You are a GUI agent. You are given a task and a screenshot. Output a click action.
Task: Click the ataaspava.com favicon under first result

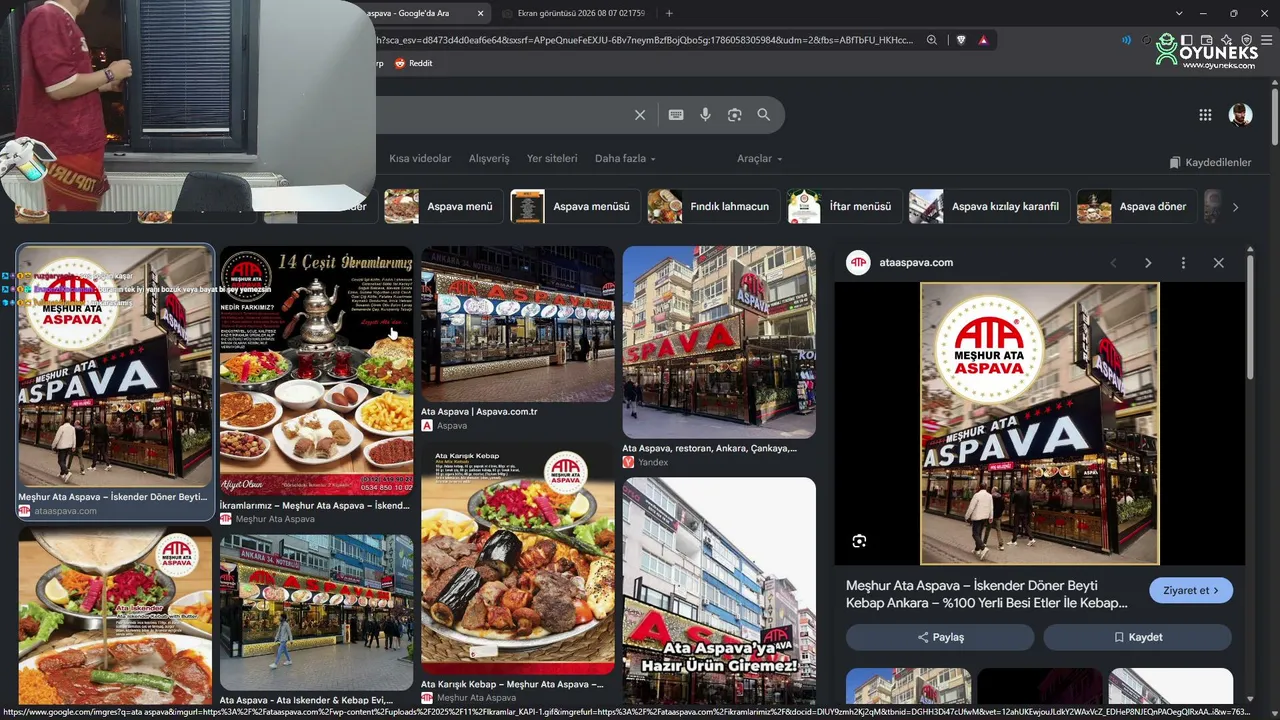tap(25, 511)
